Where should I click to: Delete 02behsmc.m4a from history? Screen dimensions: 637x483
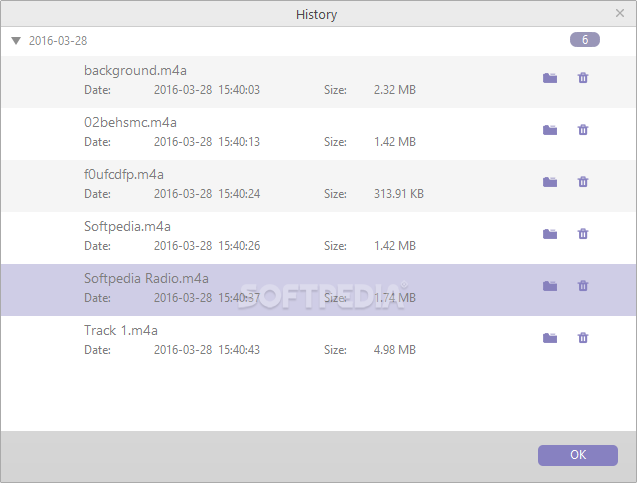(583, 130)
